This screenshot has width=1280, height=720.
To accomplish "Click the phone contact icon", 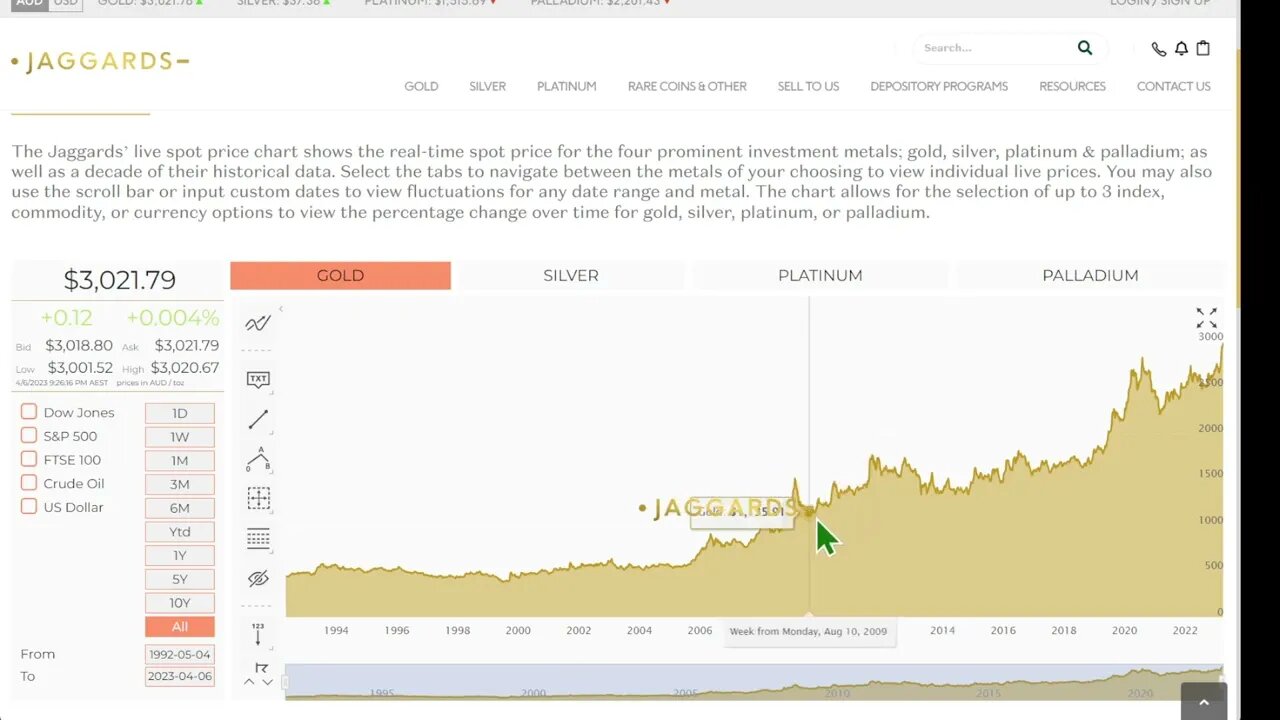I will tap(1158, 48).
